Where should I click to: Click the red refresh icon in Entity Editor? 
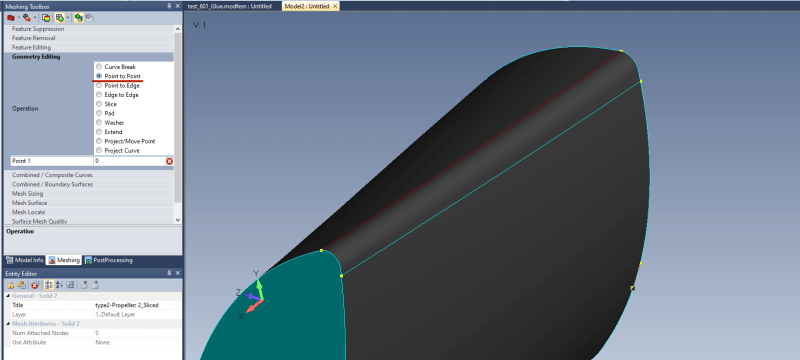coord(35,285)
